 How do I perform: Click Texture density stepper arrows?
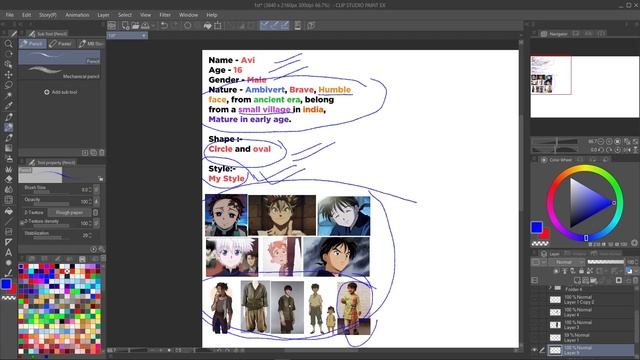[x=91, y=223]
